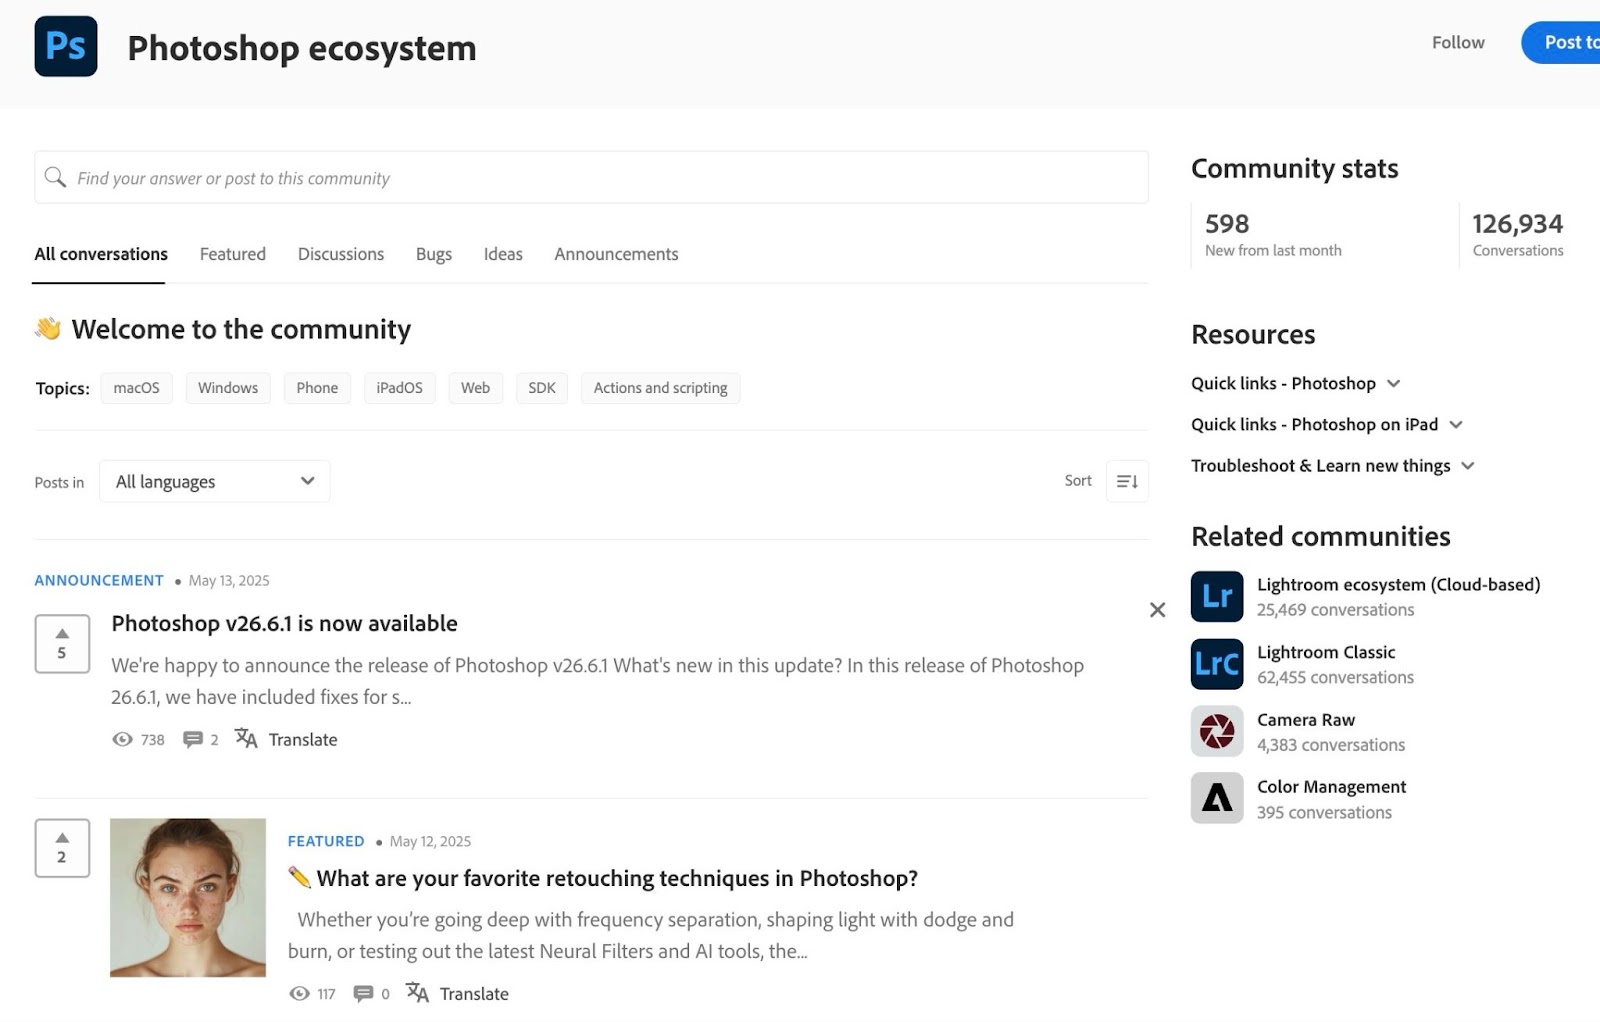This screenshot has width=1600, height=1022.
Task: Click the search magnifier icon
Action: click(x=55, y=177)
